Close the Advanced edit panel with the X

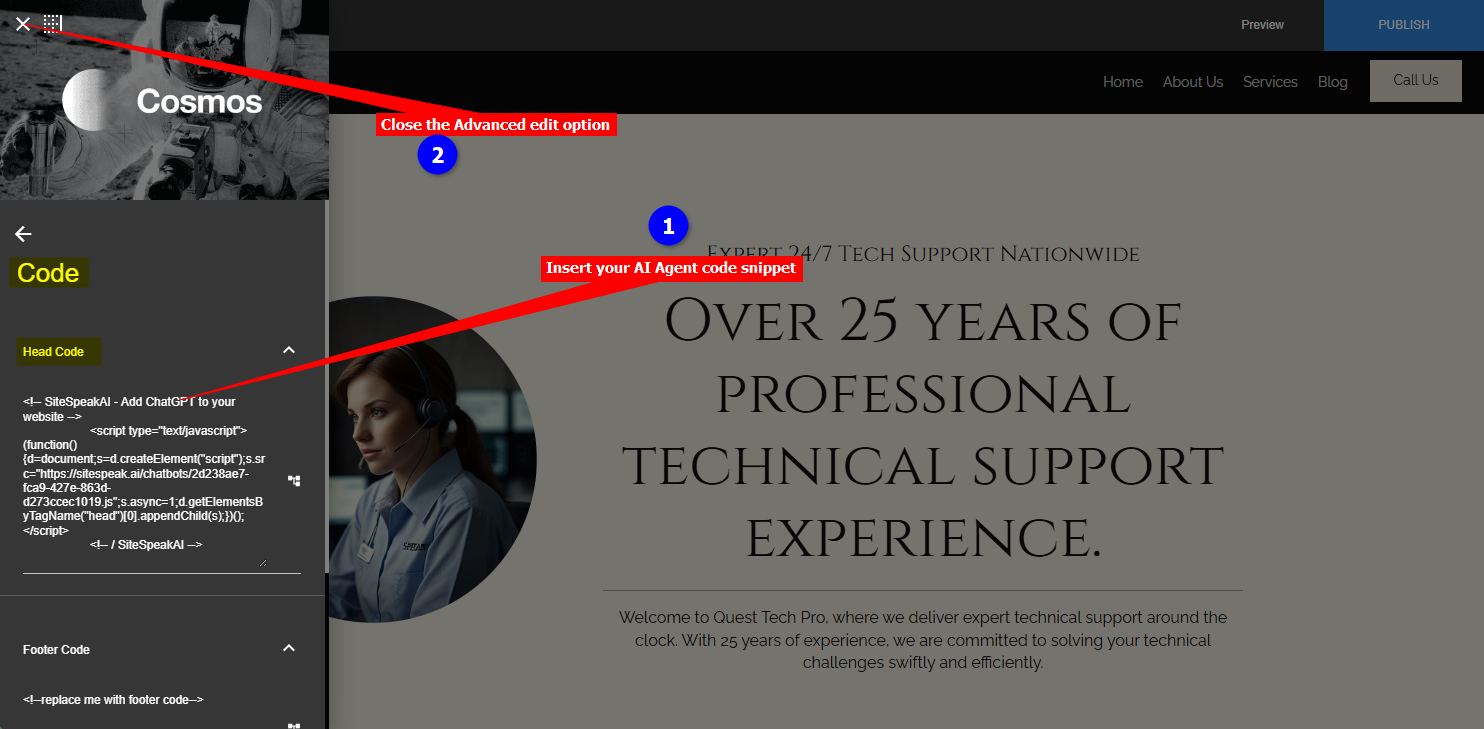pos(22,24)
